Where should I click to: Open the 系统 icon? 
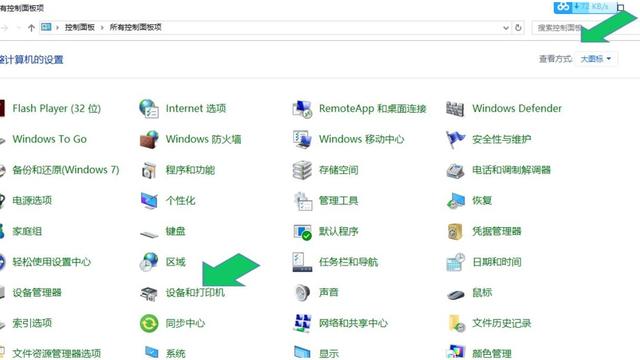tap(151, 352)
